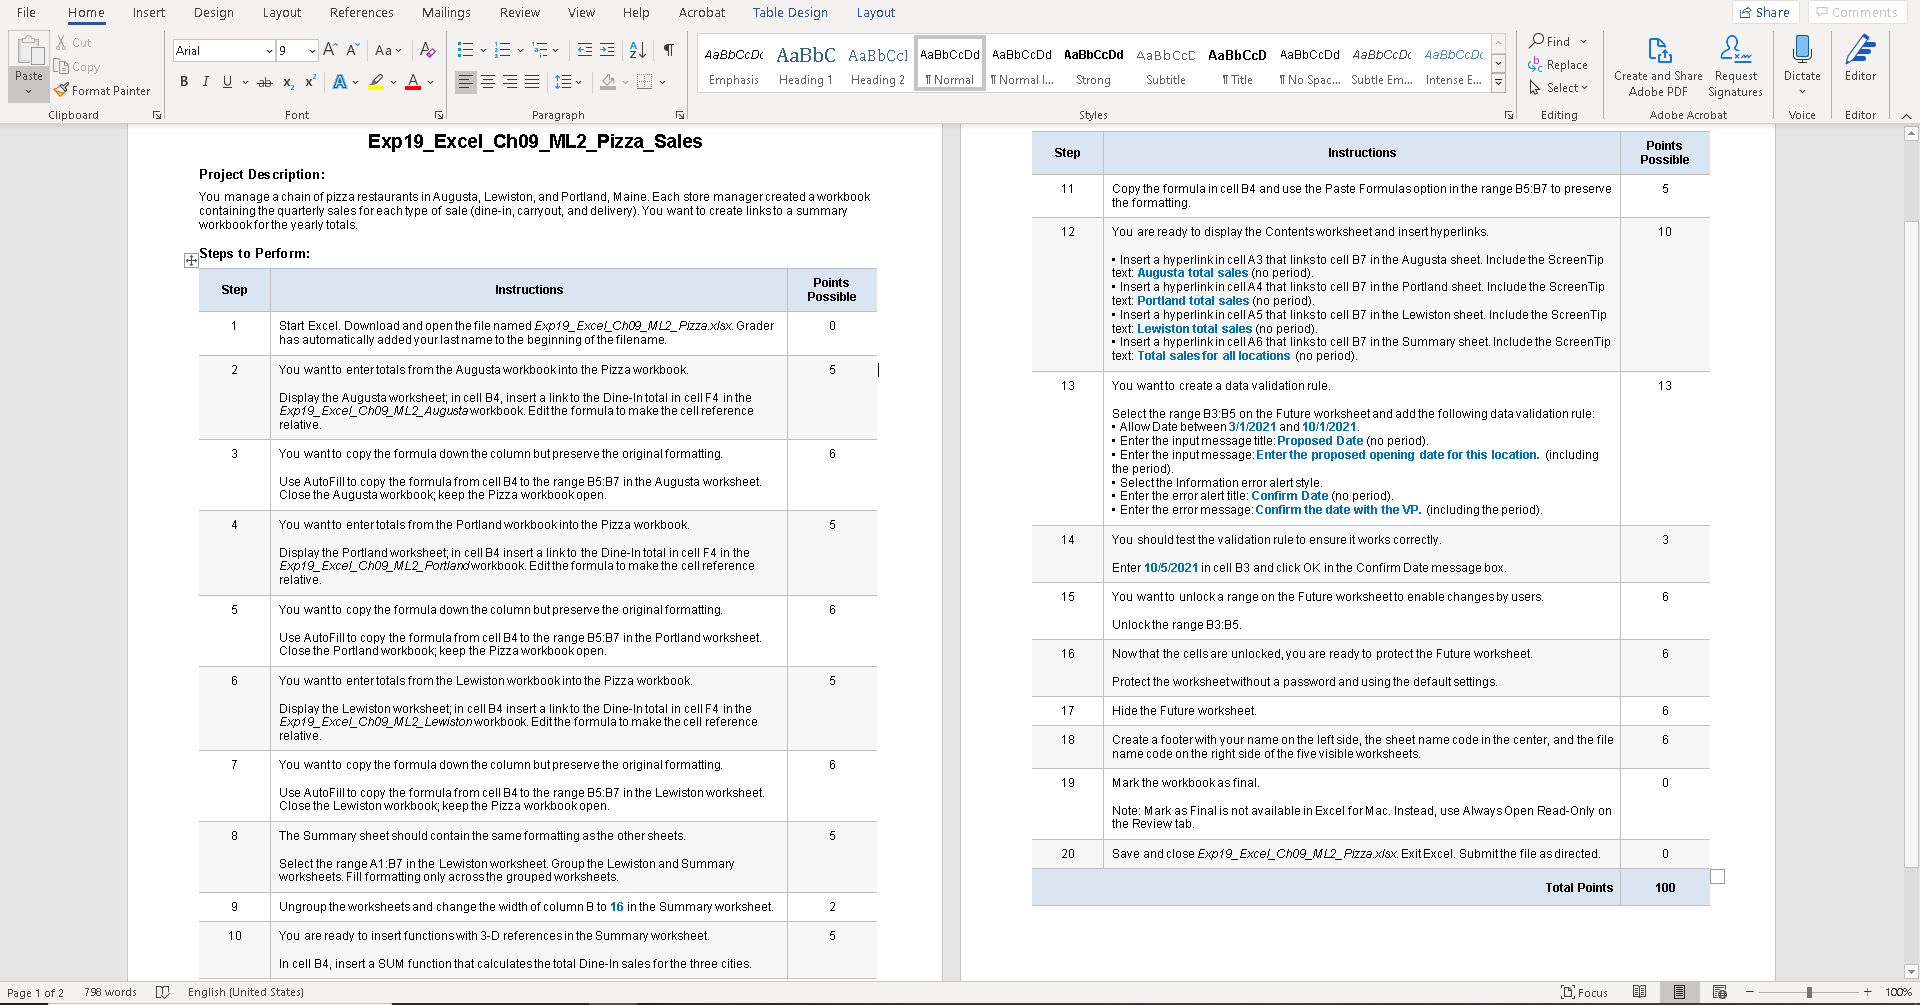Toggle Italic formatting
This screenshot has height=1005, width=1920.
click(x=206, y=82)
